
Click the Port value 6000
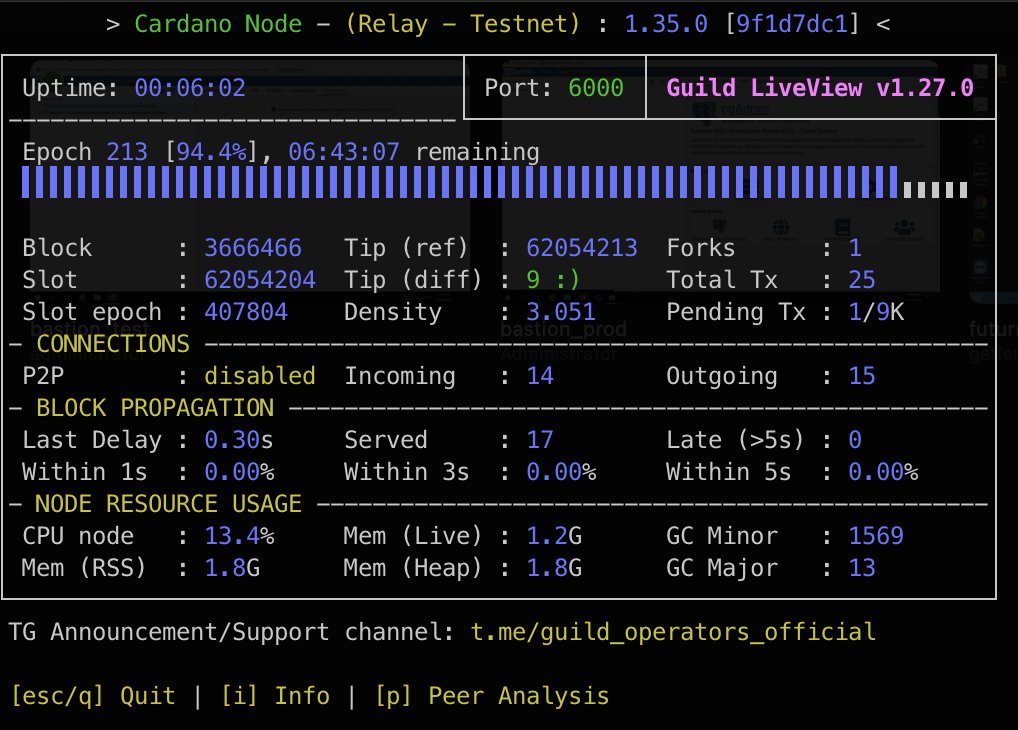point(595,88)
